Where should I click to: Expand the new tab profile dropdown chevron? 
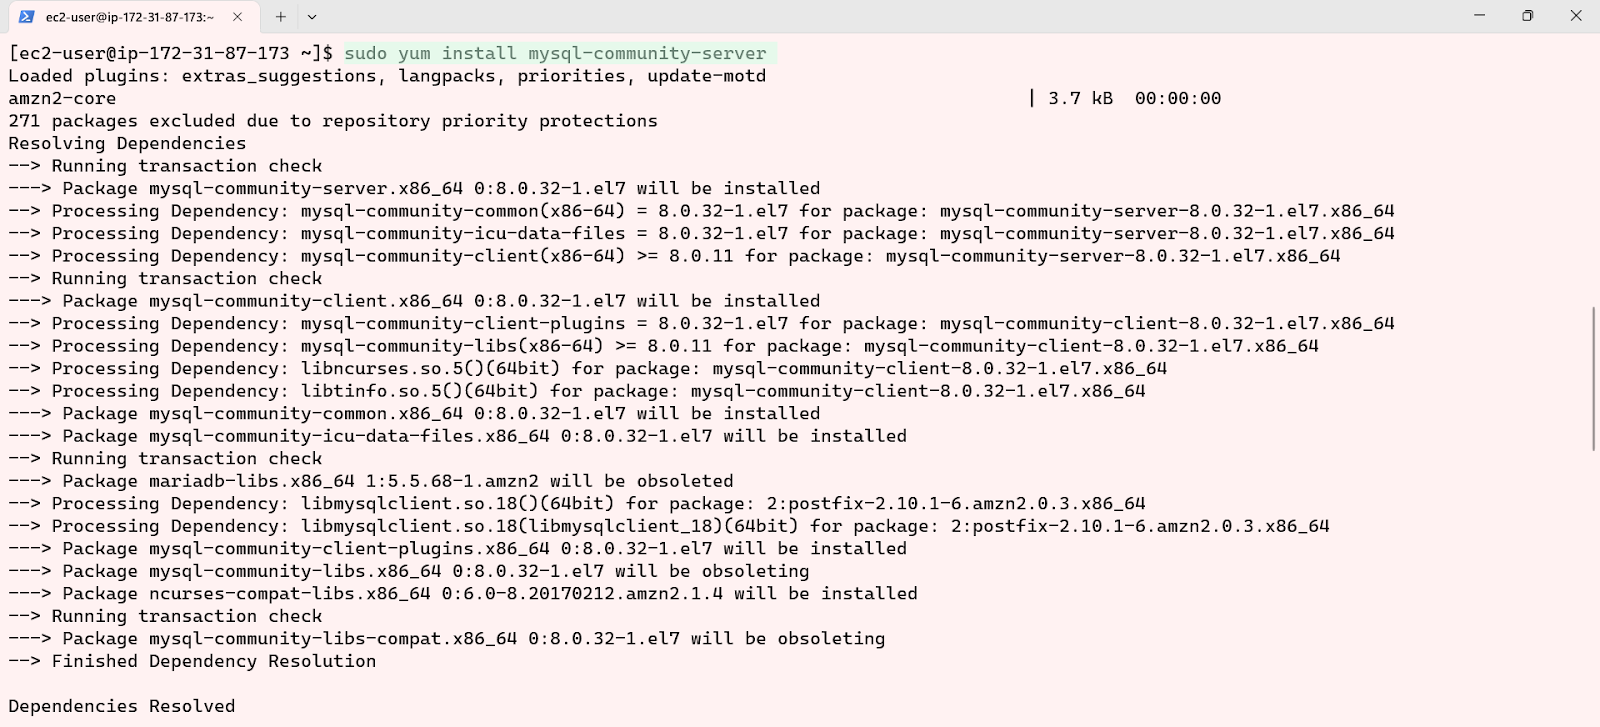tap(312, 17)
